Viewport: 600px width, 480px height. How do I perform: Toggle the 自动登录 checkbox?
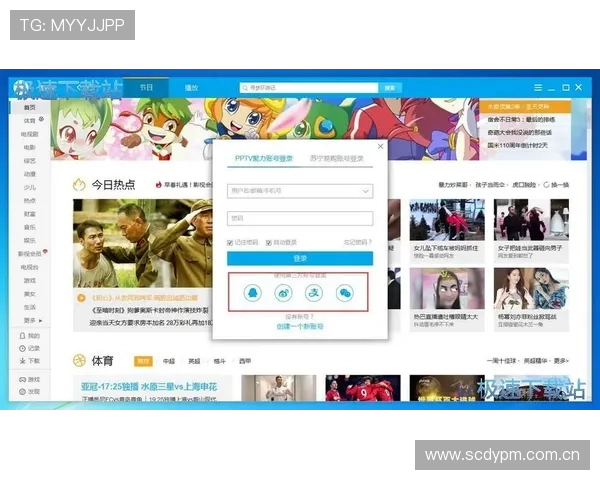[269, 243]
